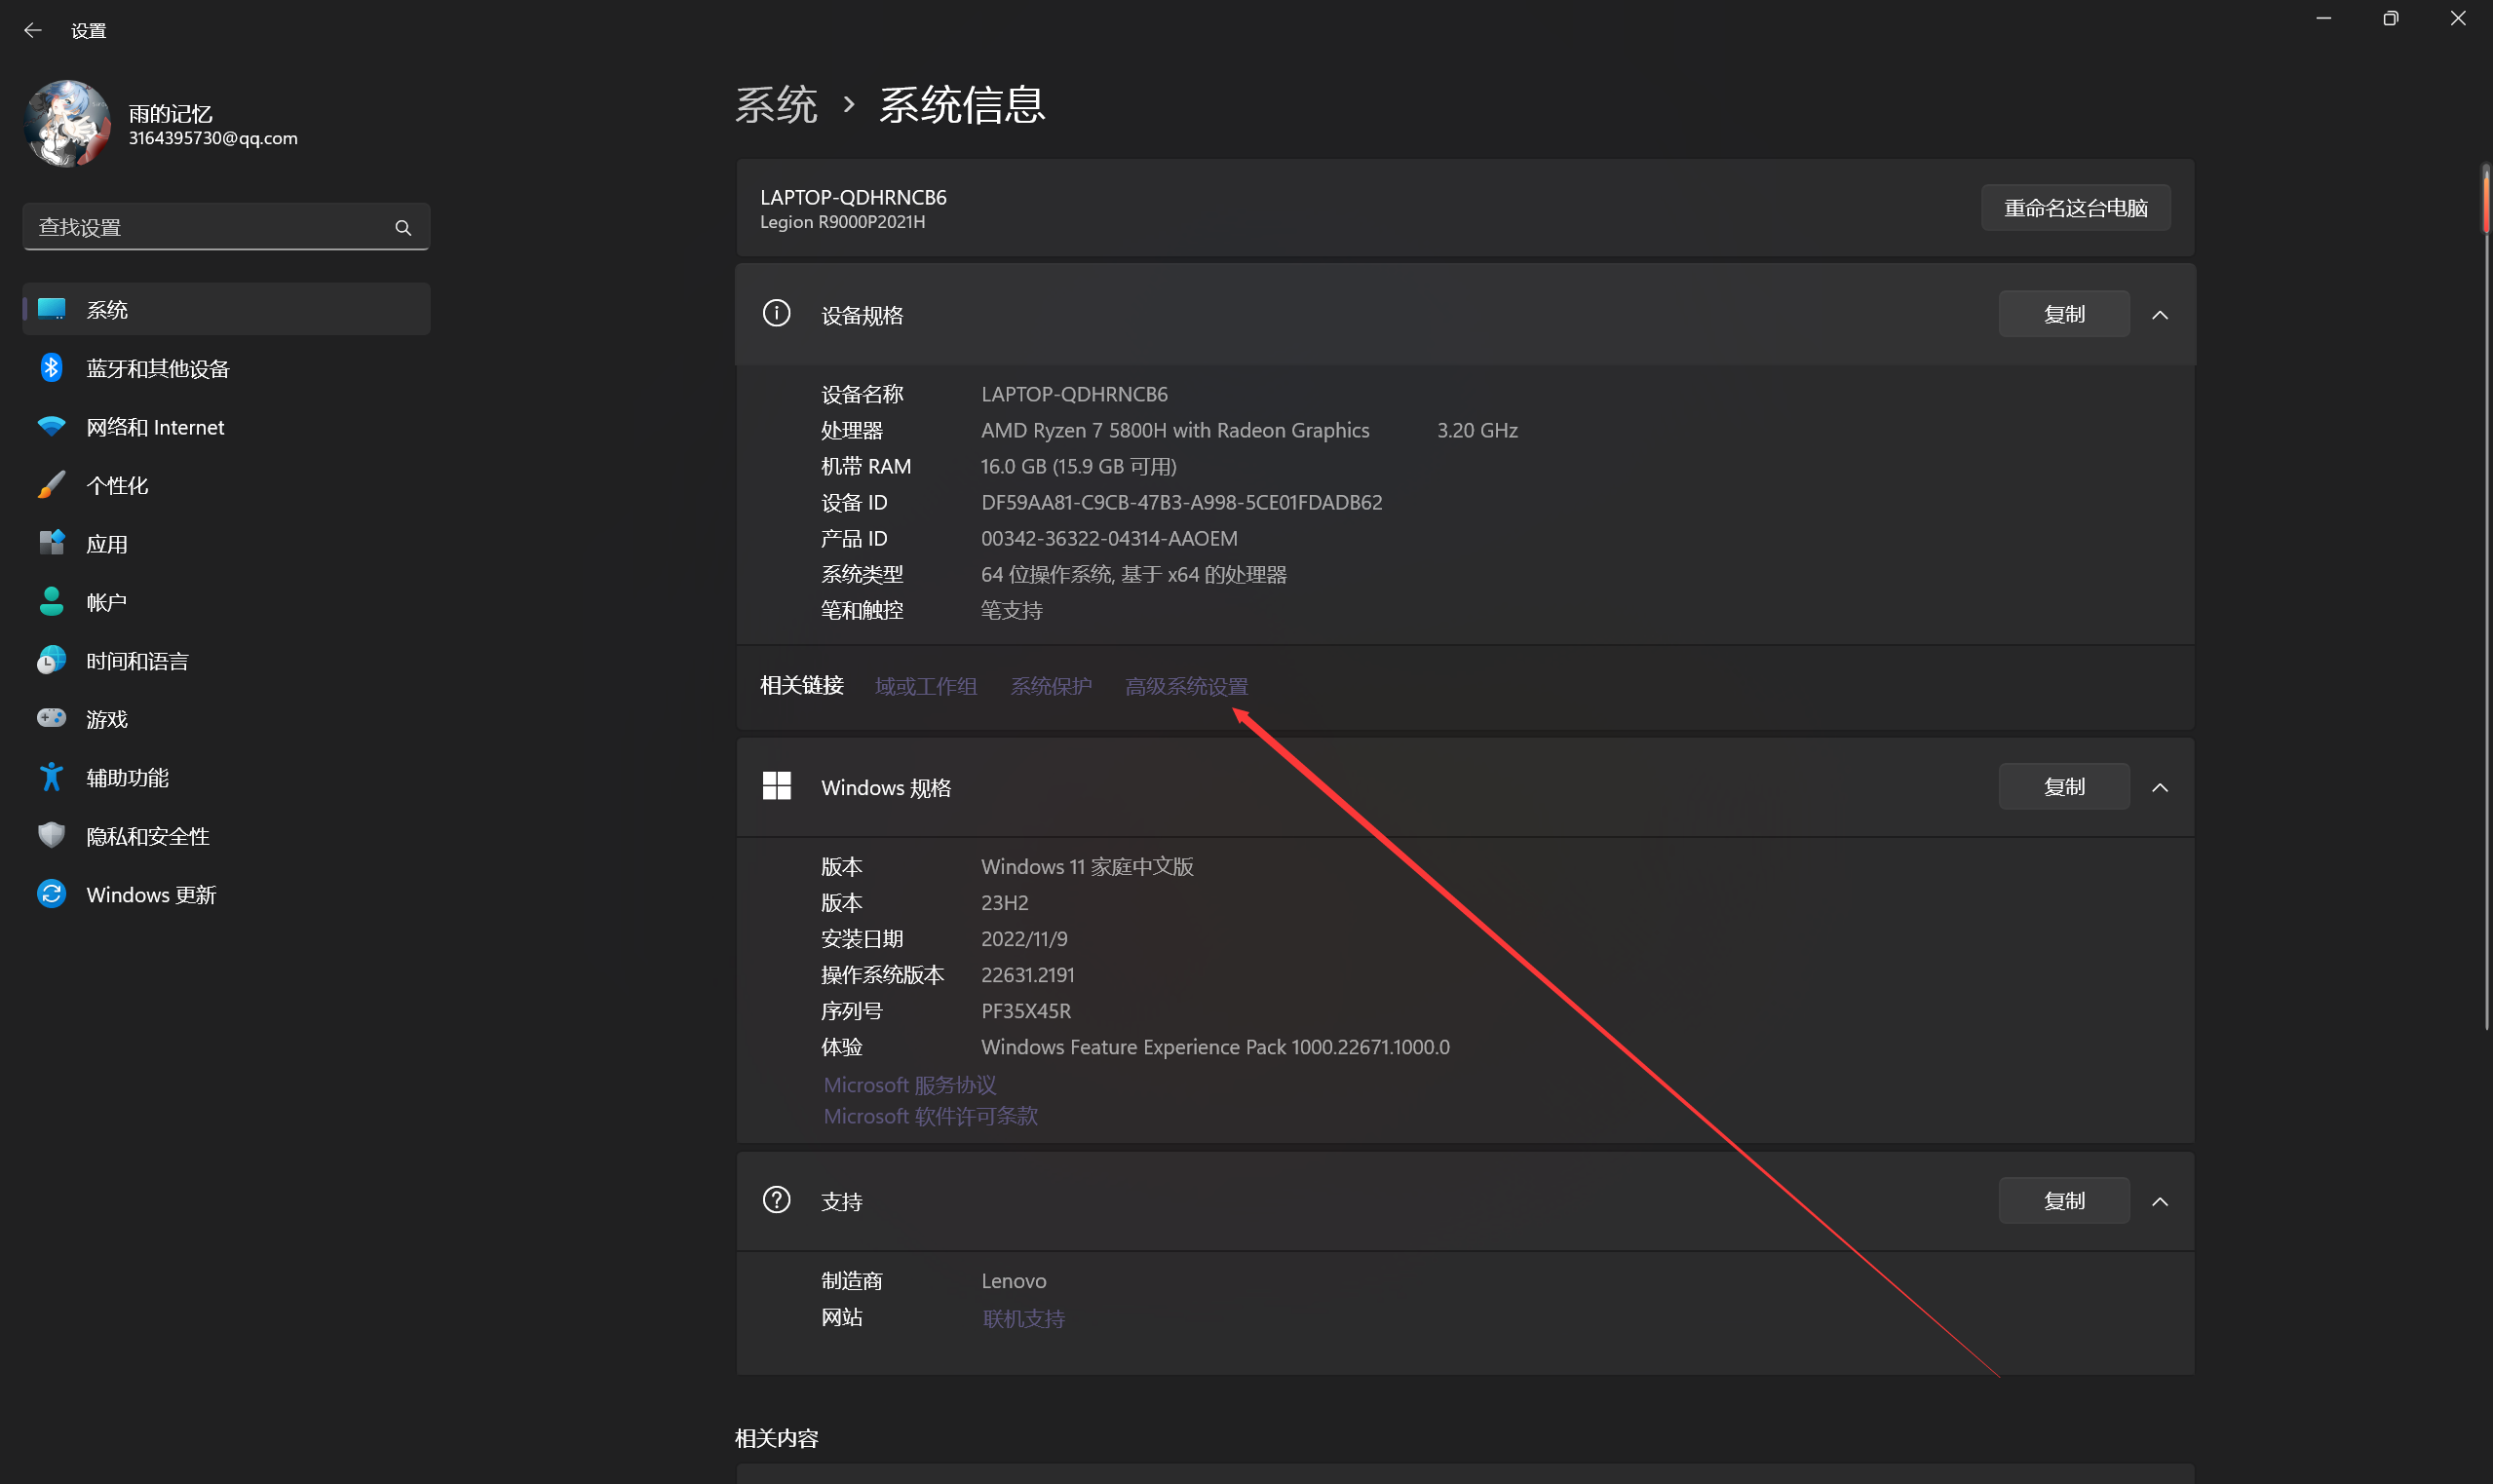Collapse the 支持 section chevron
2493x1484 pixels.
pyautogui.click(x=2160, y=1201)
